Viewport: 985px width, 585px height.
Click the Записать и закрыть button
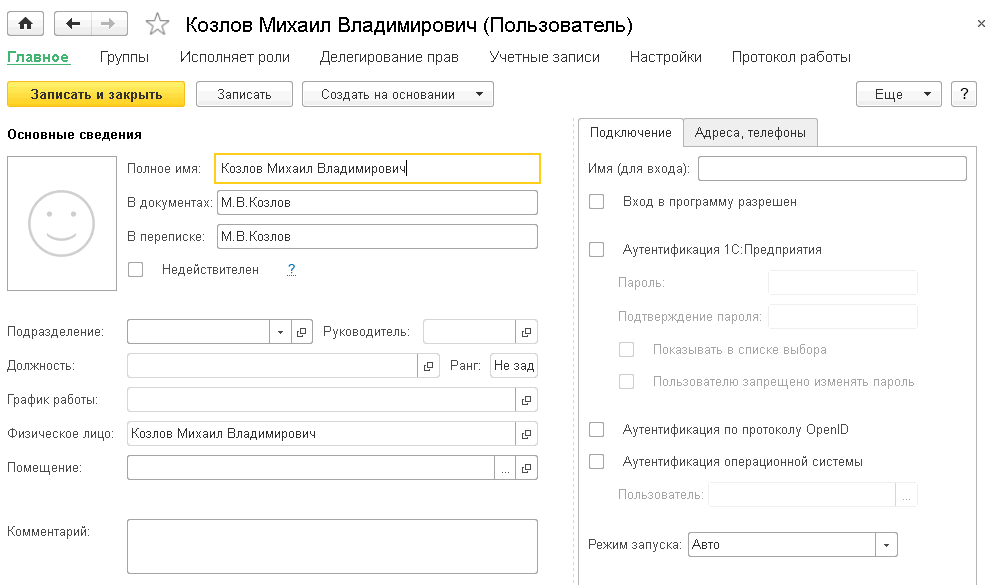click(96, 94)
